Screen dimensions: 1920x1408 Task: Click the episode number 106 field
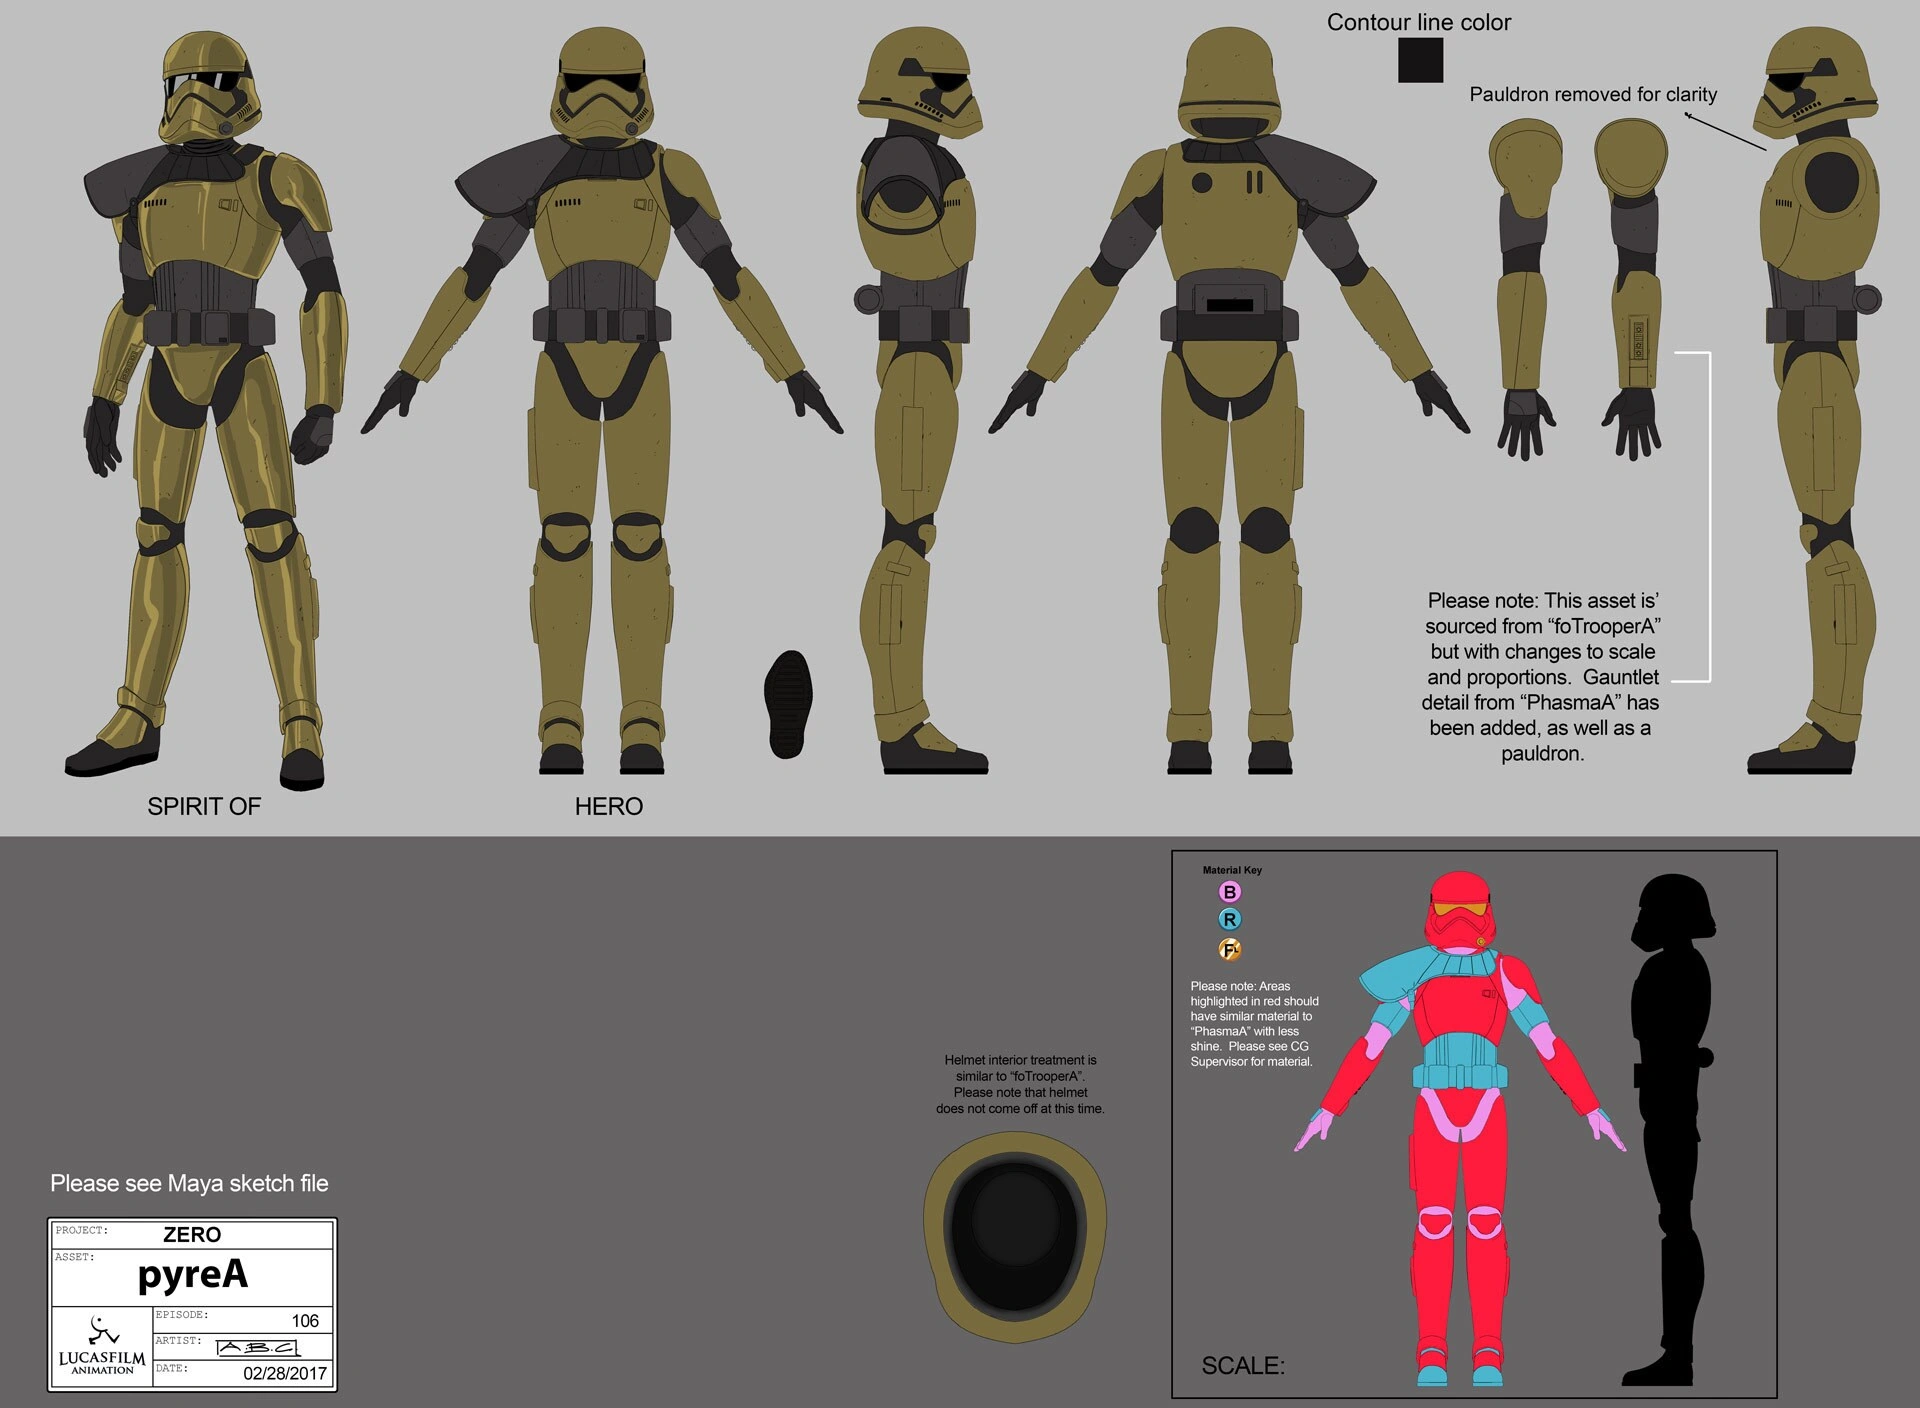(243, 1320)
